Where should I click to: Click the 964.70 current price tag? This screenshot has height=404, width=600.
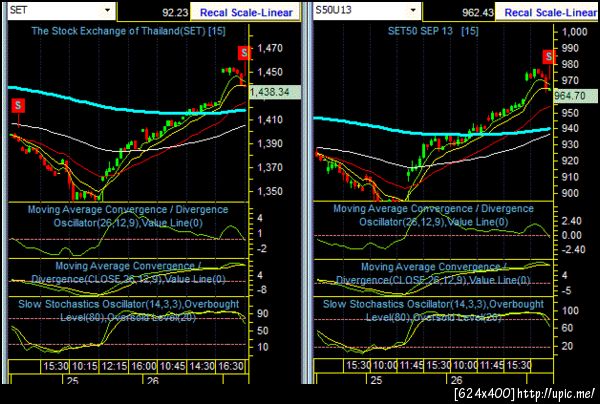point(575,95)
